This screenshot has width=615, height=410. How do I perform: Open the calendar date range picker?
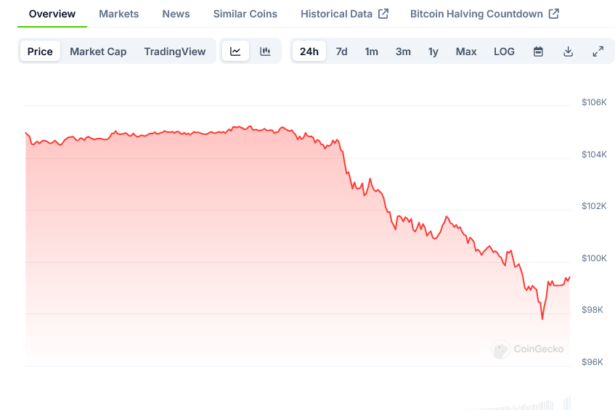[x=538, y=51]
